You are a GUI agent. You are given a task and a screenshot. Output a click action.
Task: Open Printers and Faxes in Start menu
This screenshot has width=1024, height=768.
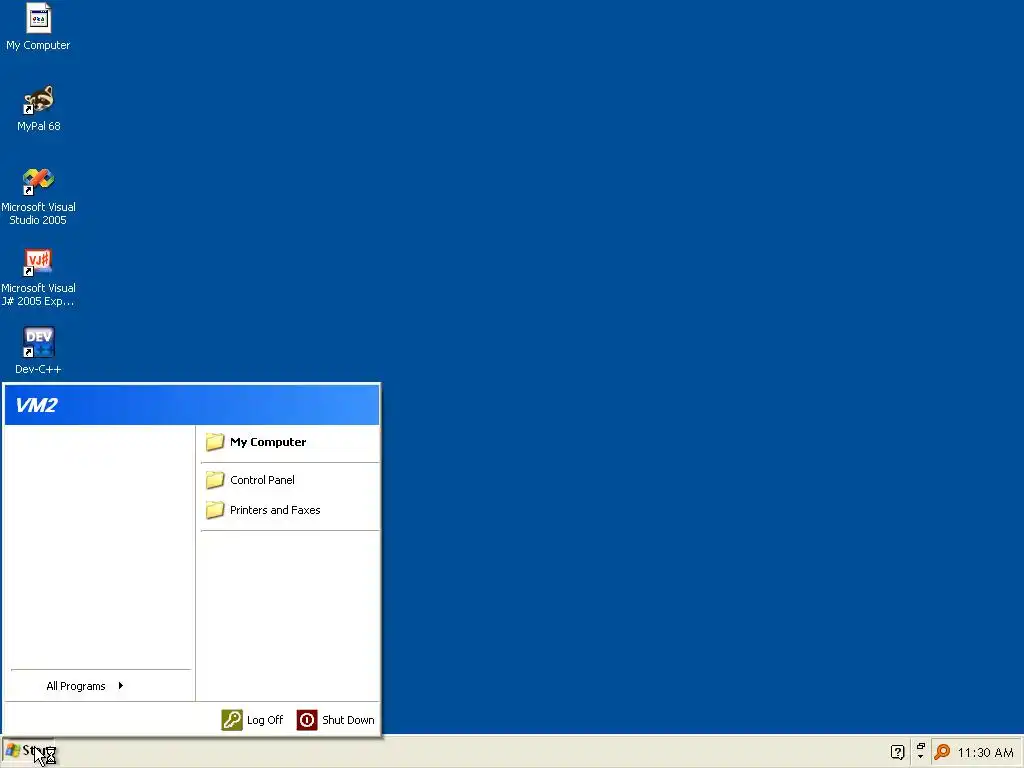(x=289, y=510)
